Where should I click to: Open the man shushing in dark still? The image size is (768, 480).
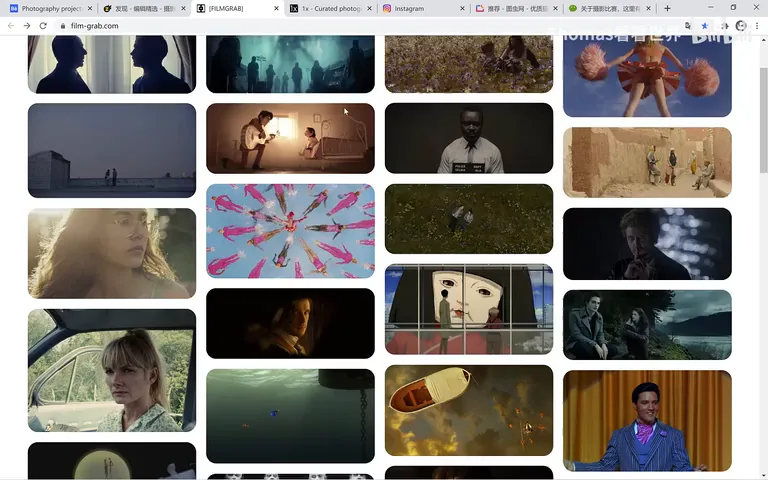coord(647,244)
